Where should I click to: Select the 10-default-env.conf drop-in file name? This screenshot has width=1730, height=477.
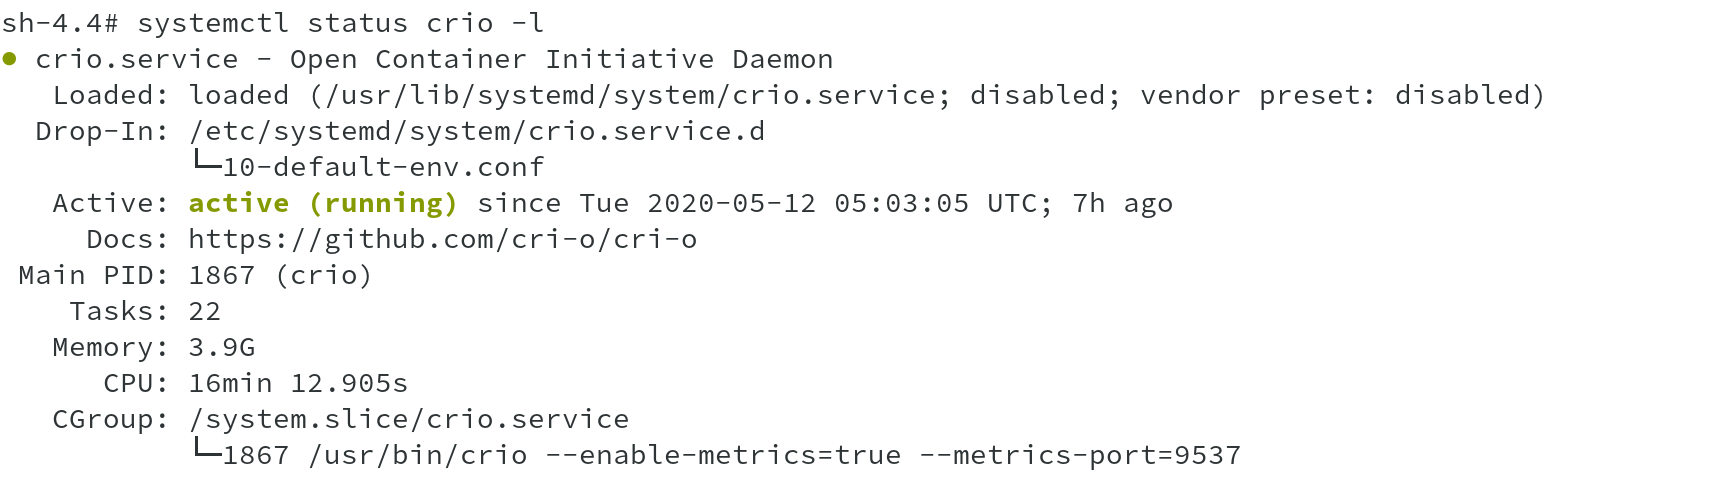coord(383,167)
